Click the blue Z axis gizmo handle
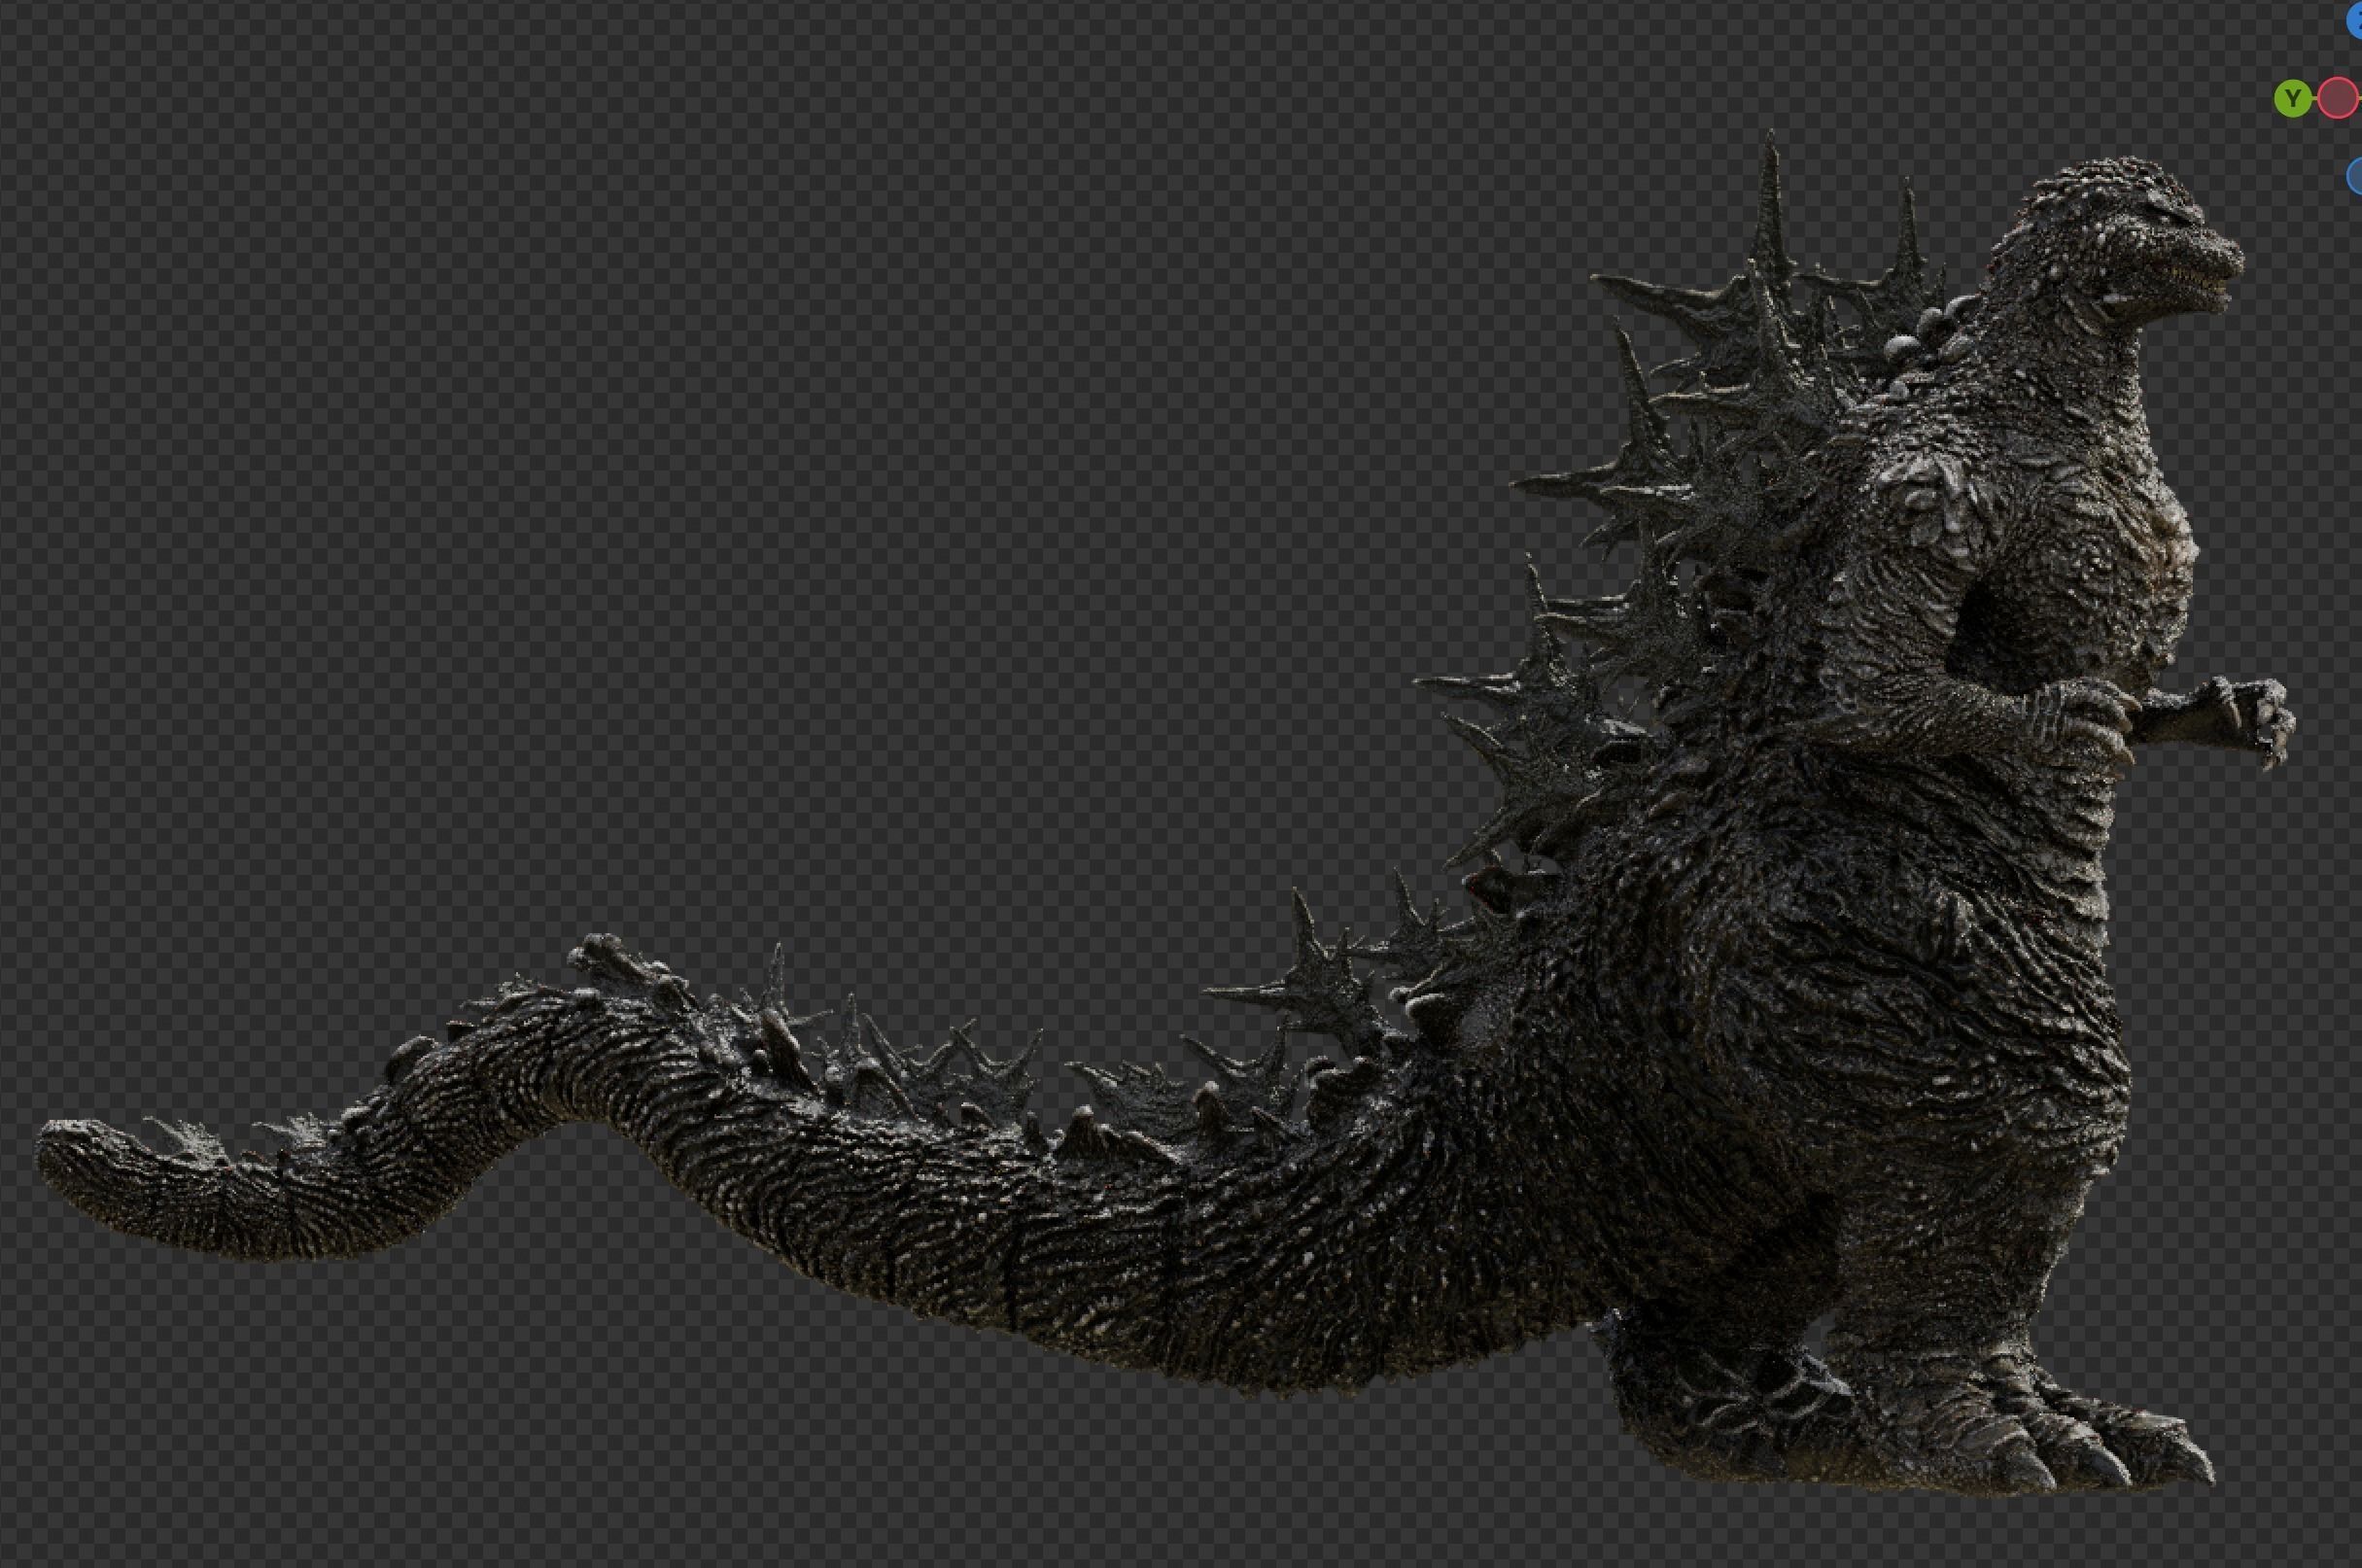2362x1568 pixels. (2355, 20)
